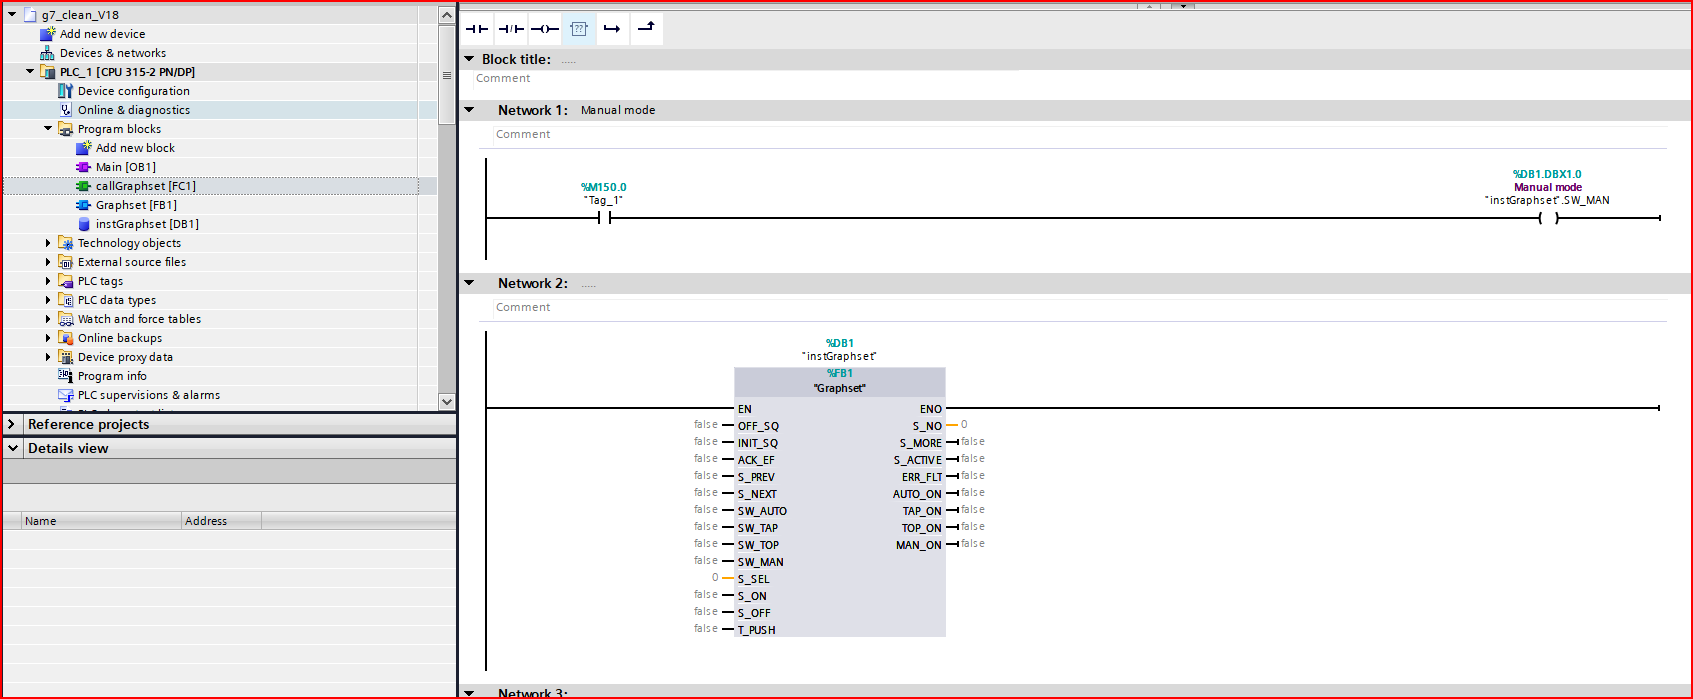
Task: Insert a normally closed contact
Action: (511, 29)
